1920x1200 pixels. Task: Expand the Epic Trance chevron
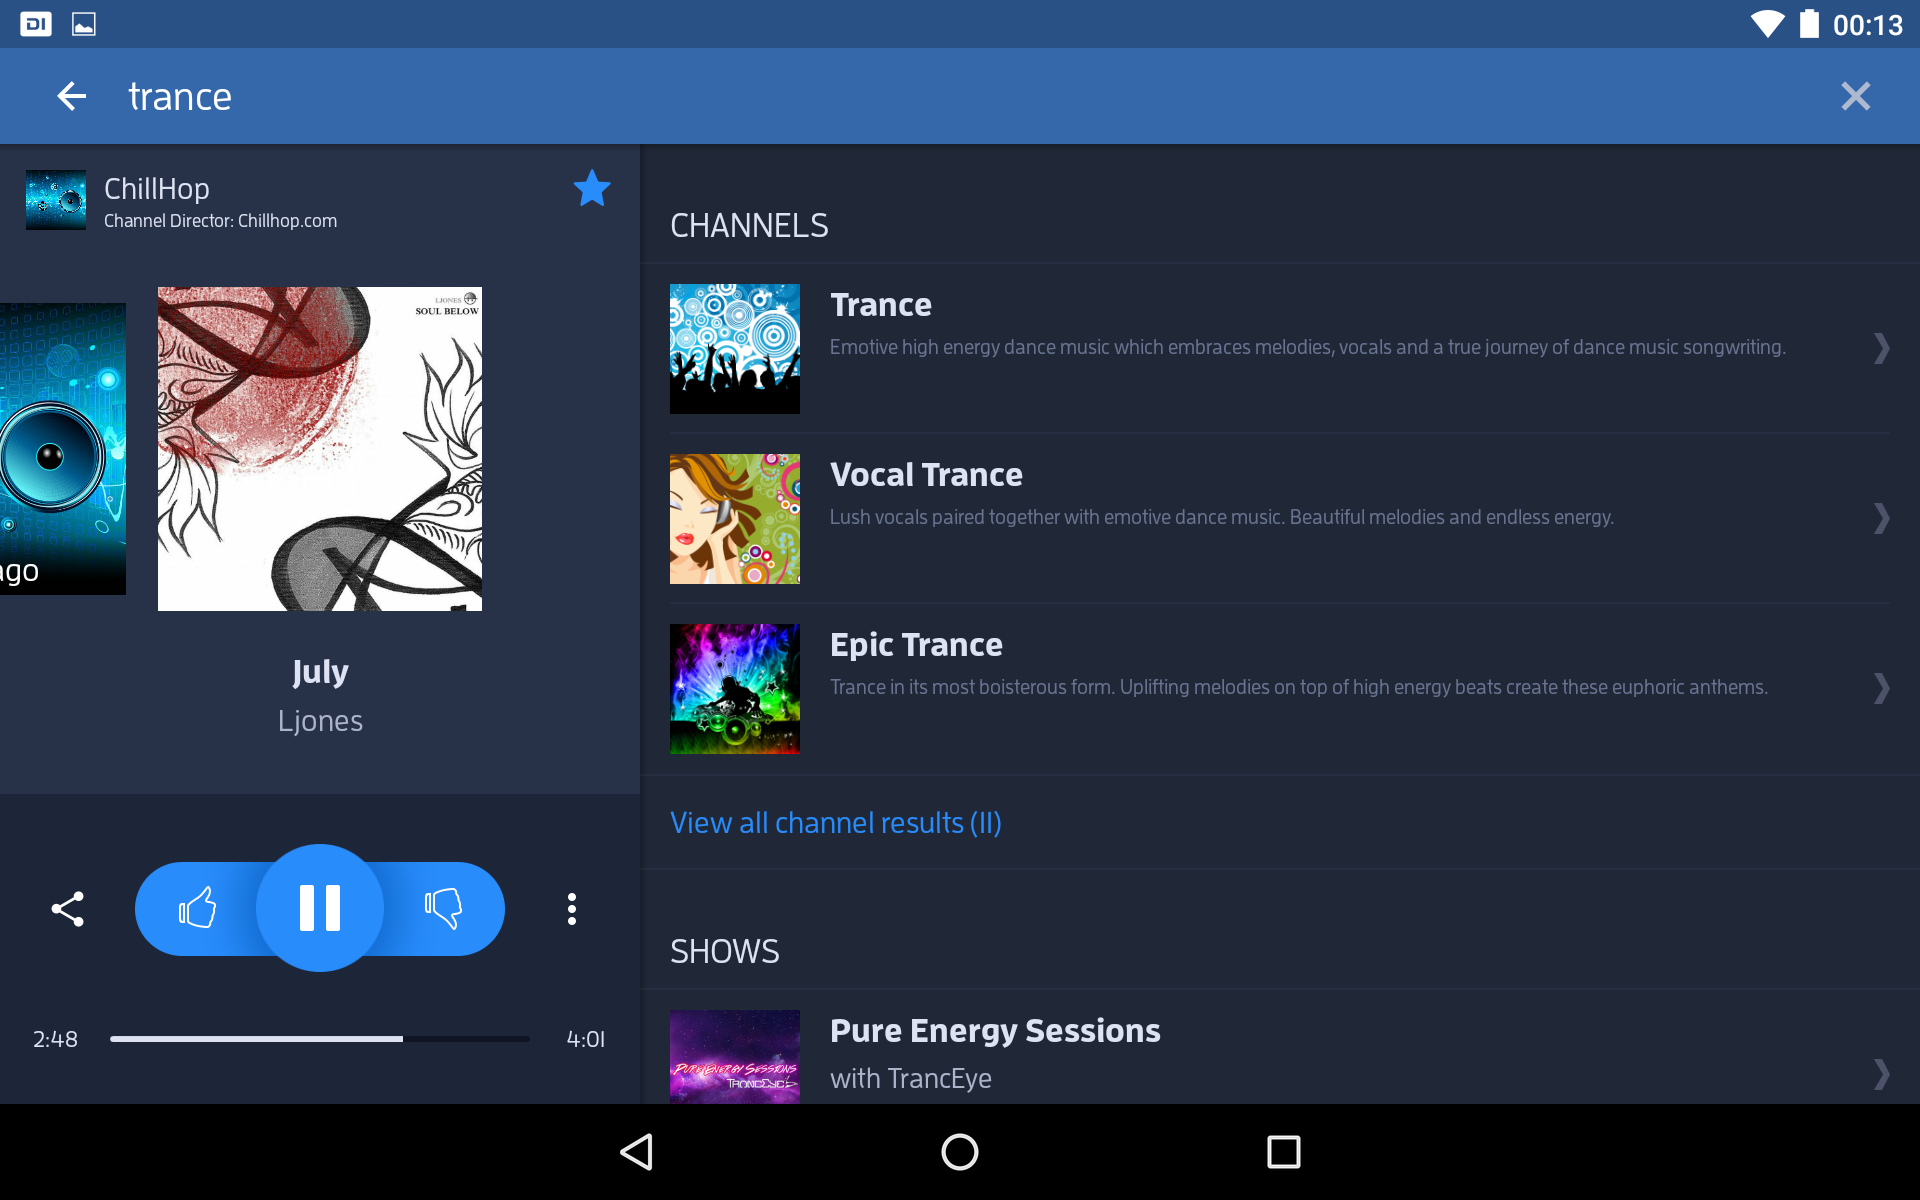click(x=1881, y=688)
